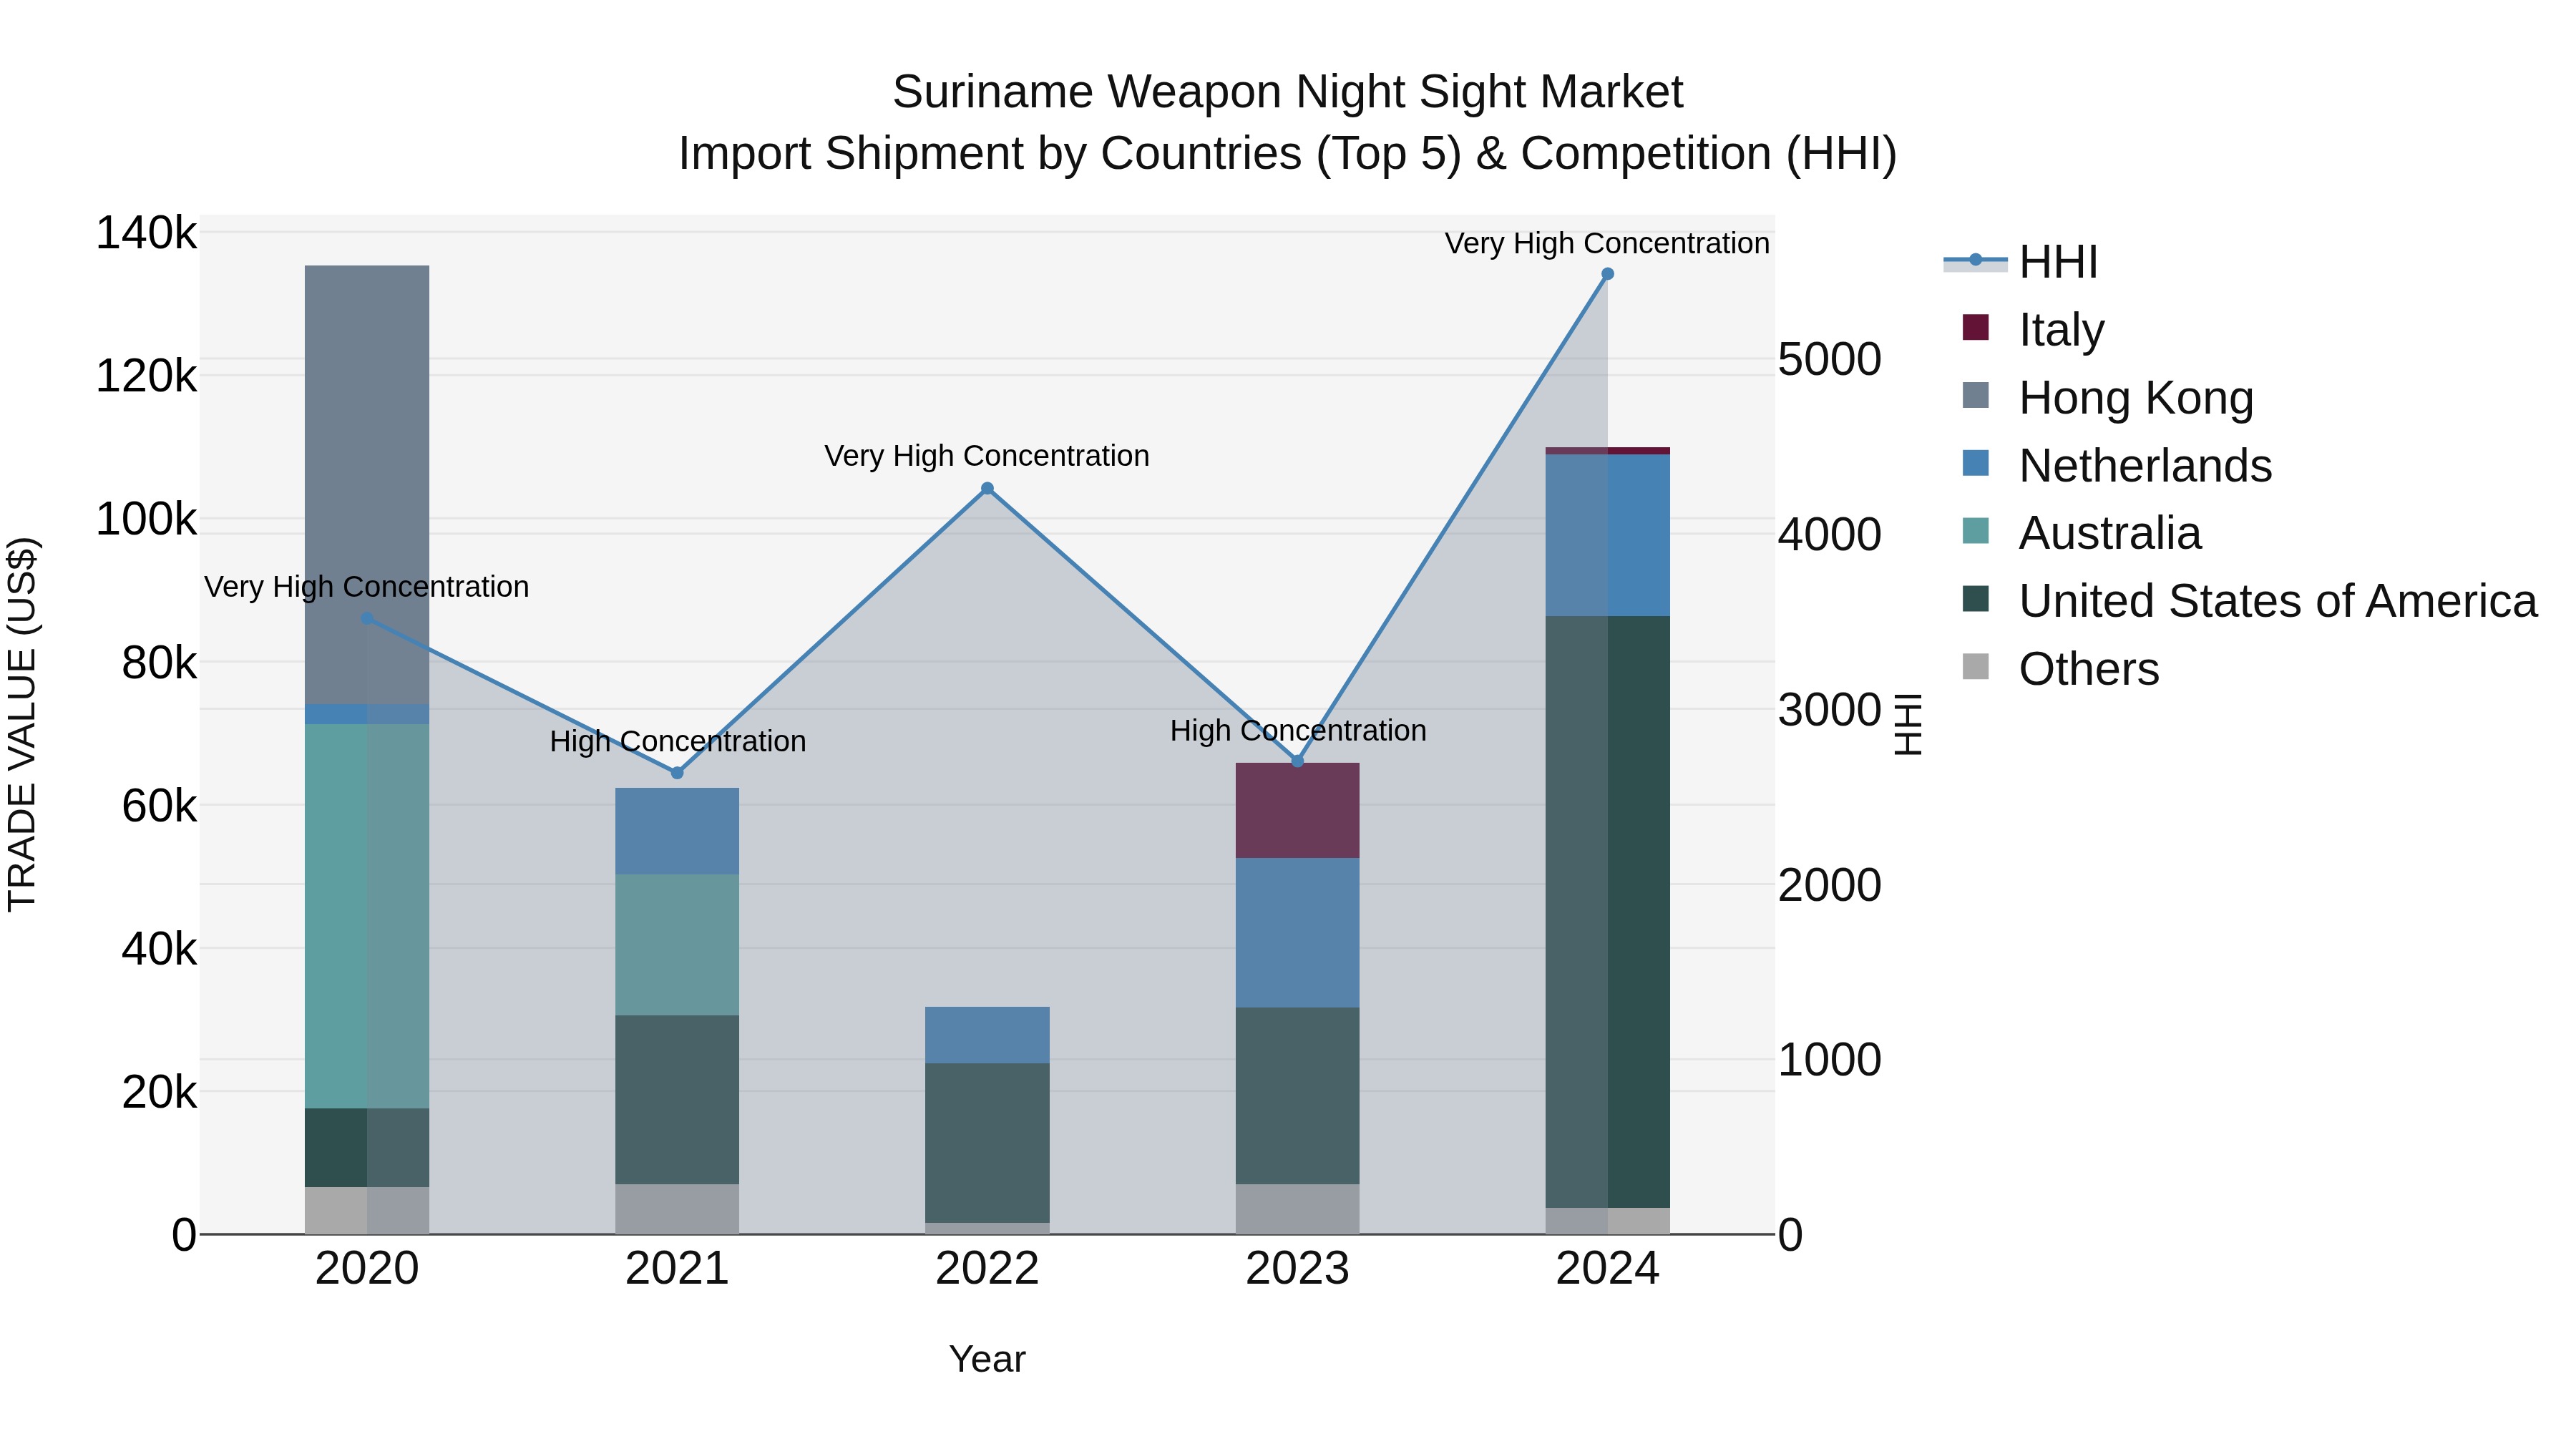Click the Italy segment of 2023 bar
The width and height of the screenshot is (2576, 1449).
[1298, 811]
